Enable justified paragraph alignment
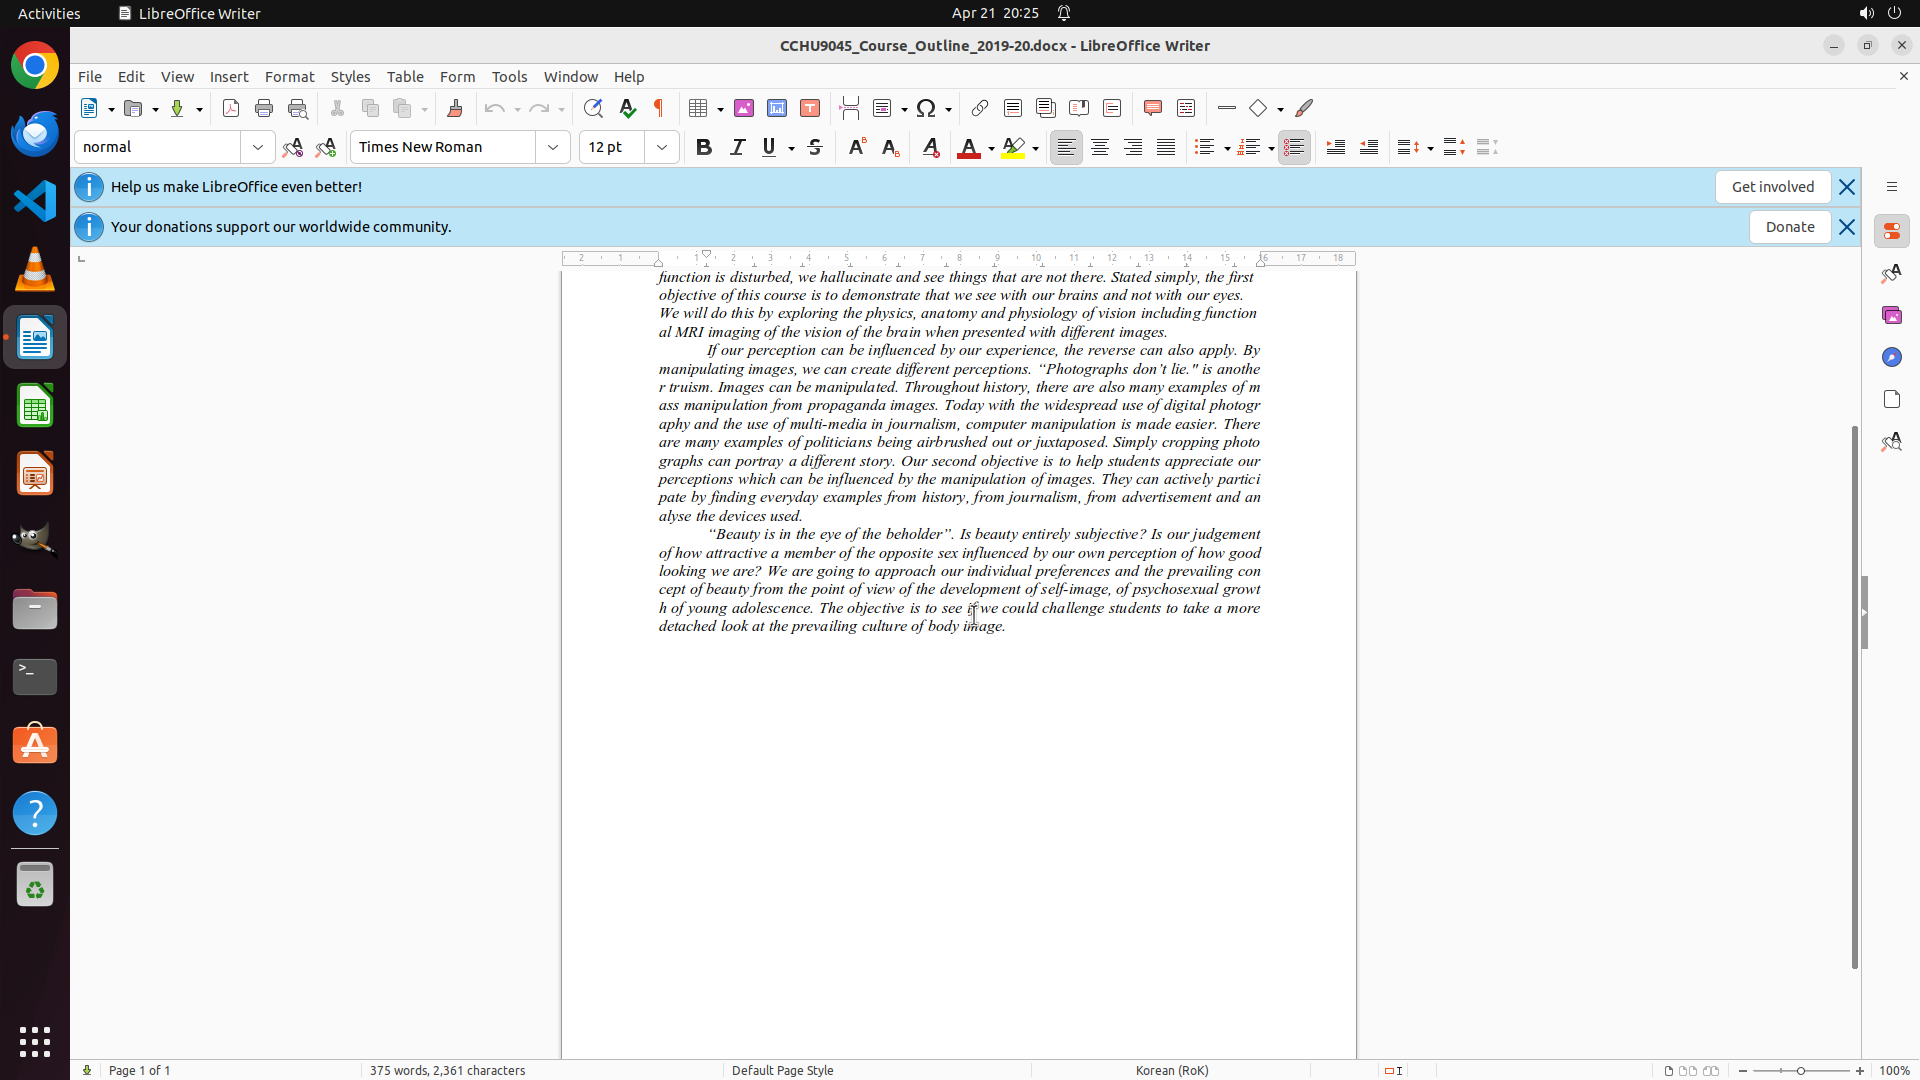Image resolution: width=1920 pixels, height=1080 pixels. coord(1166,147)
